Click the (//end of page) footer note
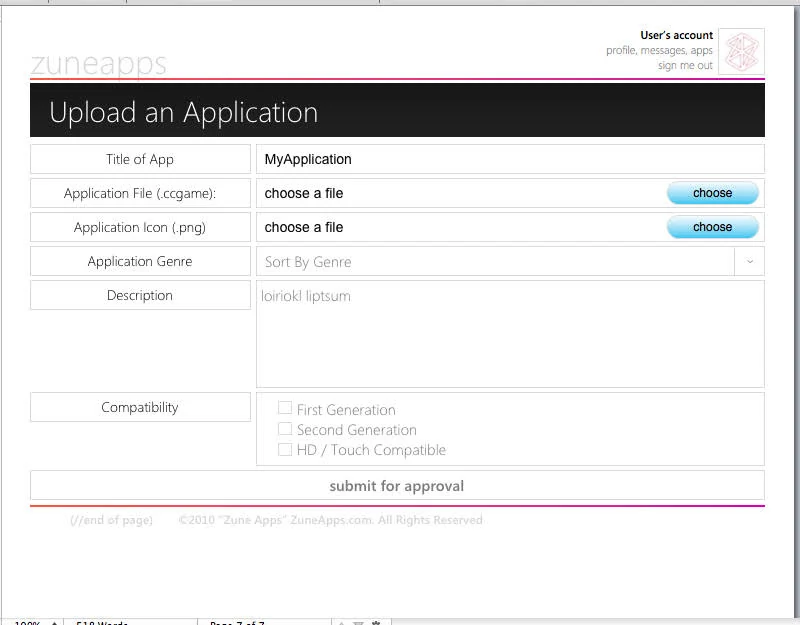800x625 pixels. [111, 520]
